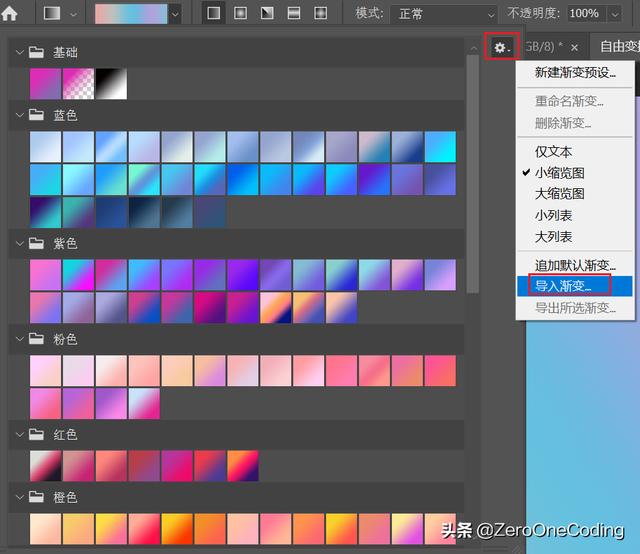Open the gradient panel gear menu
The height and width of the screenshot is (554, 640).
tap(502, 47)
